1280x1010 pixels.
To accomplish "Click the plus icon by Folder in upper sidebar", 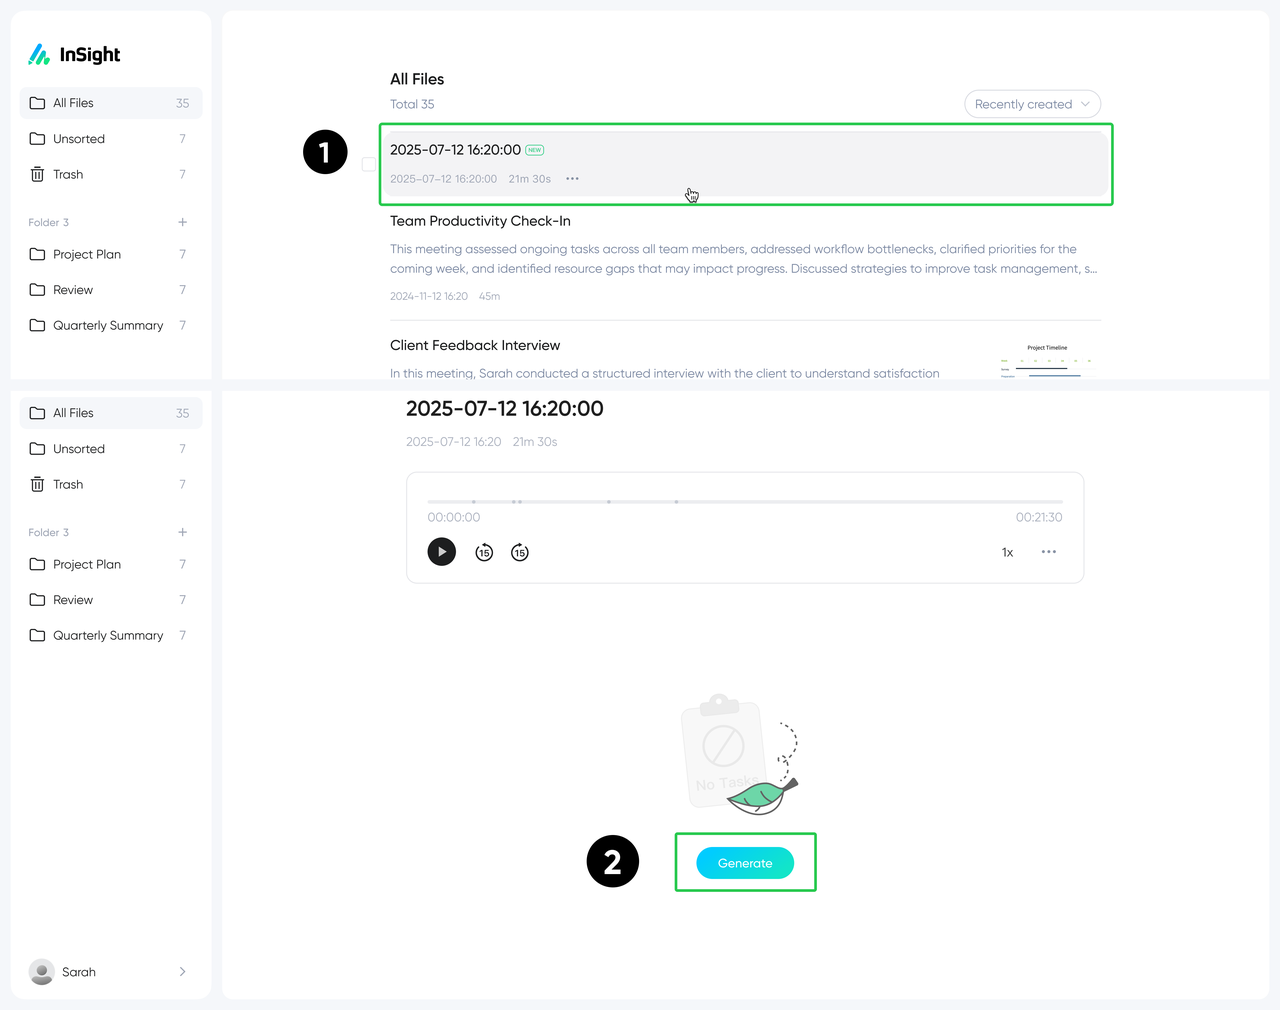I will [x=182, y=222].
